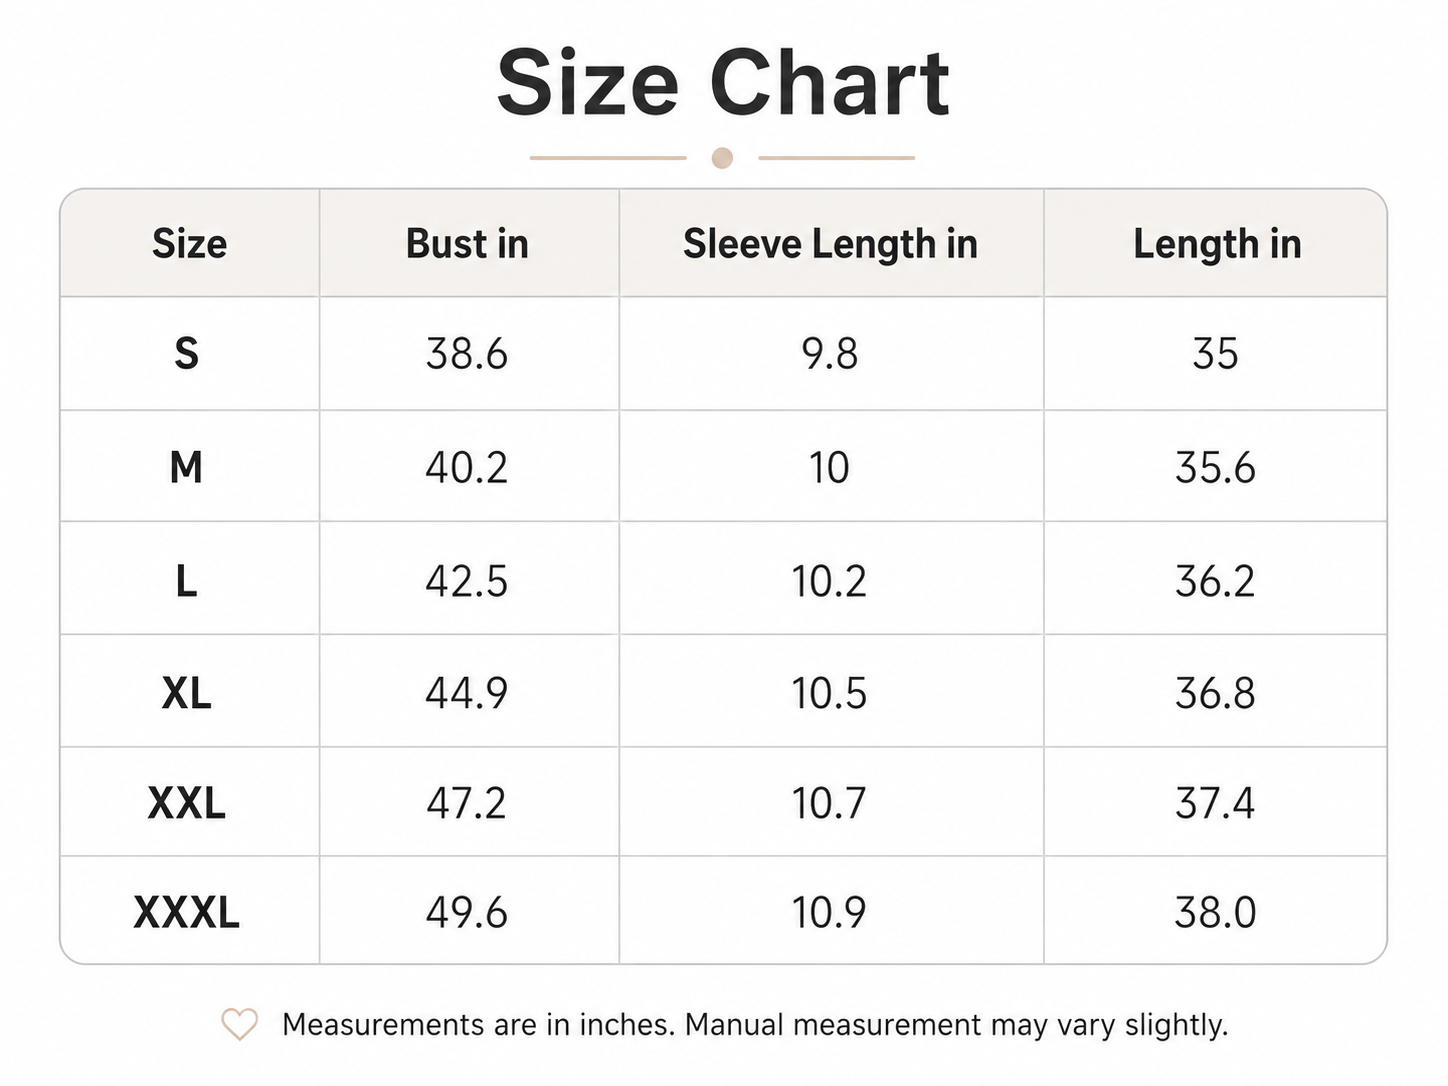Click the 47.2 bust cell
The image size is (1448, 1086).
click(x=467, y=803)
